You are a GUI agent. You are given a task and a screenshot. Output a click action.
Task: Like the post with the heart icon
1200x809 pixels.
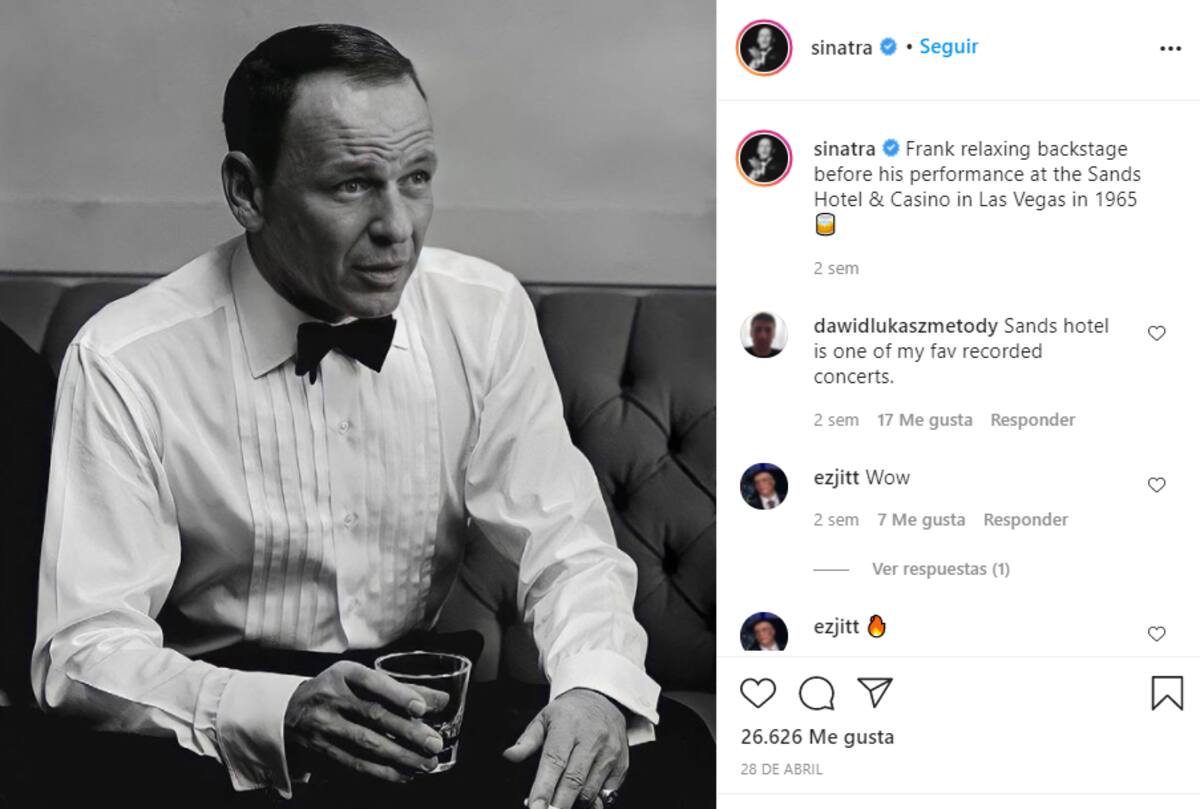(x=758, y=692)
